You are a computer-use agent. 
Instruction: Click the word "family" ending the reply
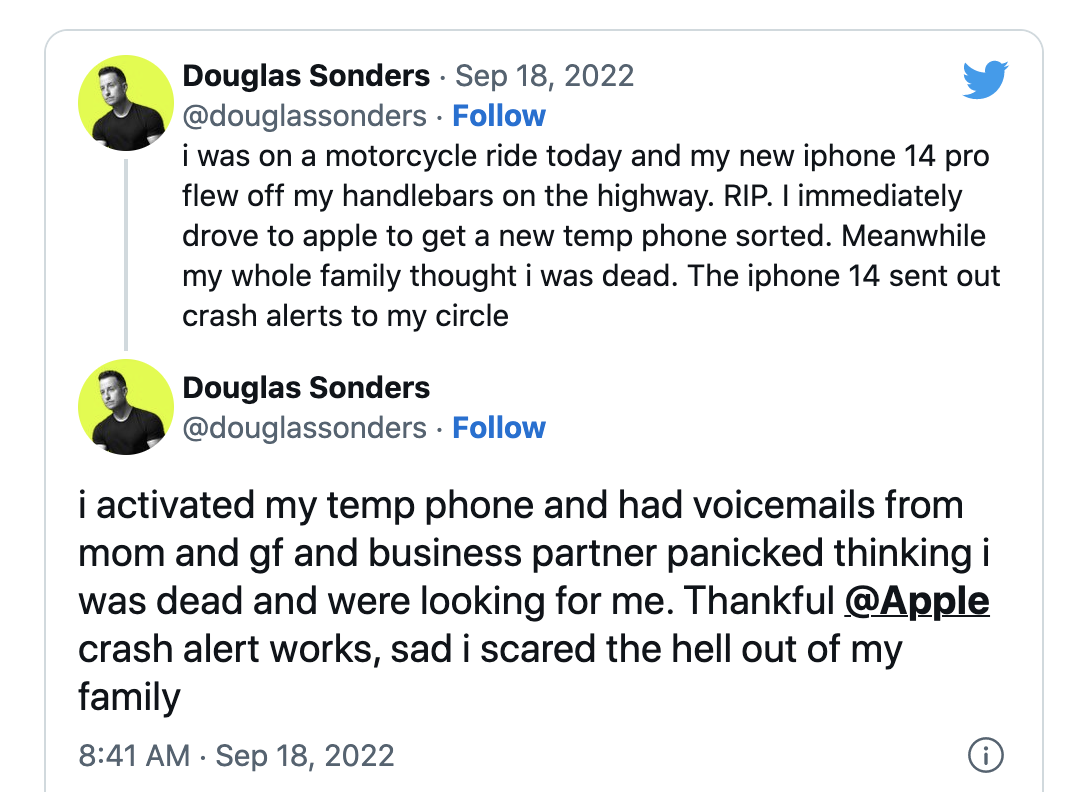click(129, 698)
